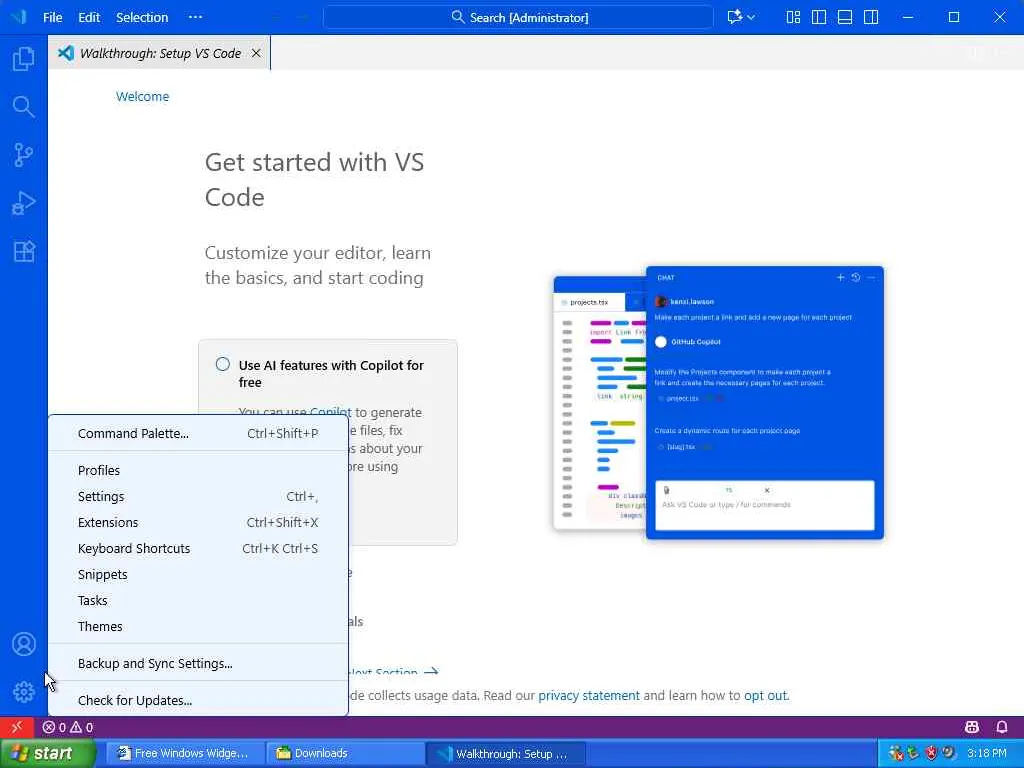1024x768 pixels.
Task: Open the Explorer view in activity bar
Action: tap(24, 59)
